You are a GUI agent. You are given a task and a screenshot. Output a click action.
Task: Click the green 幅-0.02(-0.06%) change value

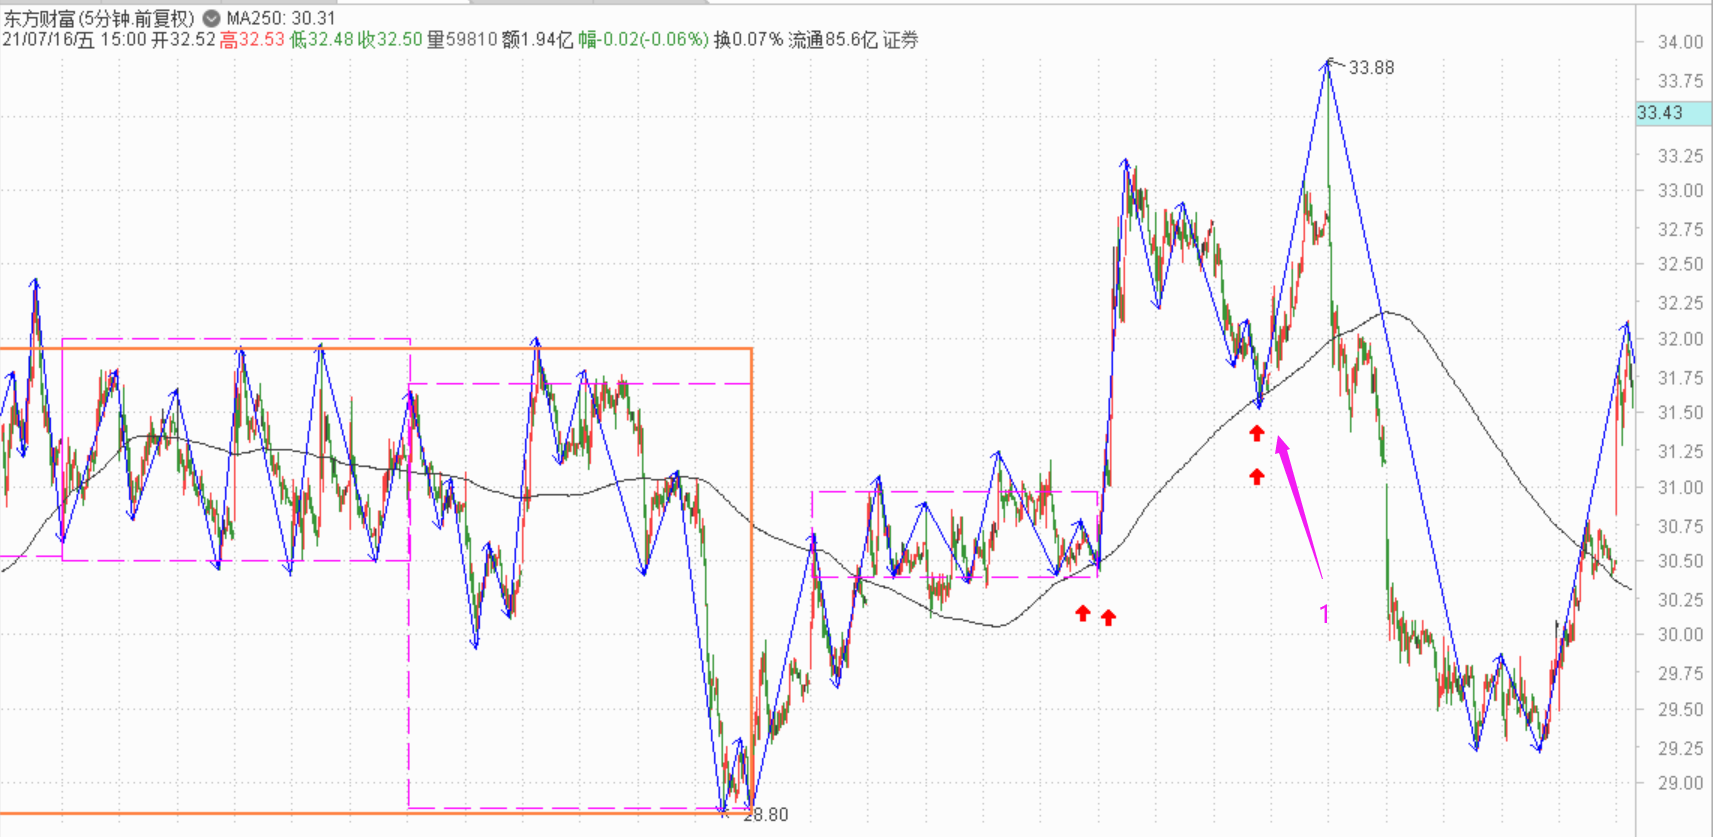point(643,40)
